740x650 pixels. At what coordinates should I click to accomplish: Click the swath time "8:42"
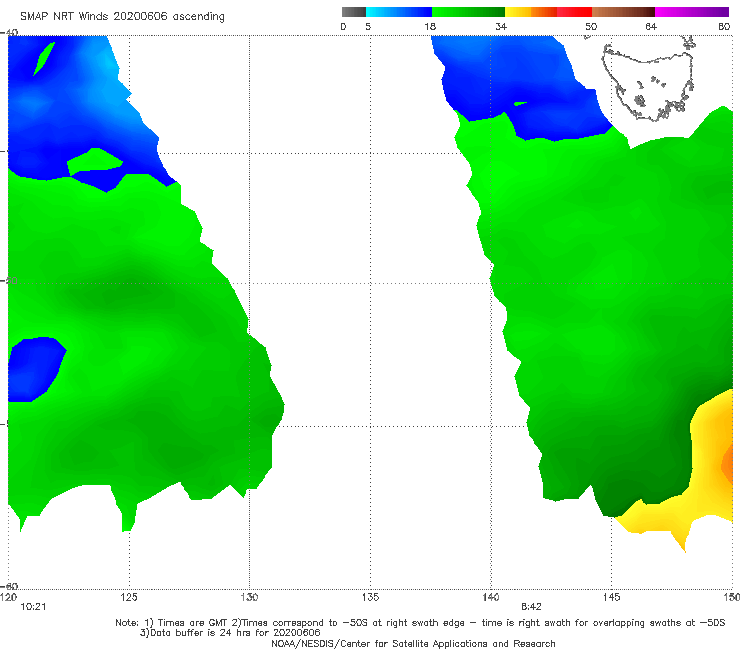click(531, 607)
